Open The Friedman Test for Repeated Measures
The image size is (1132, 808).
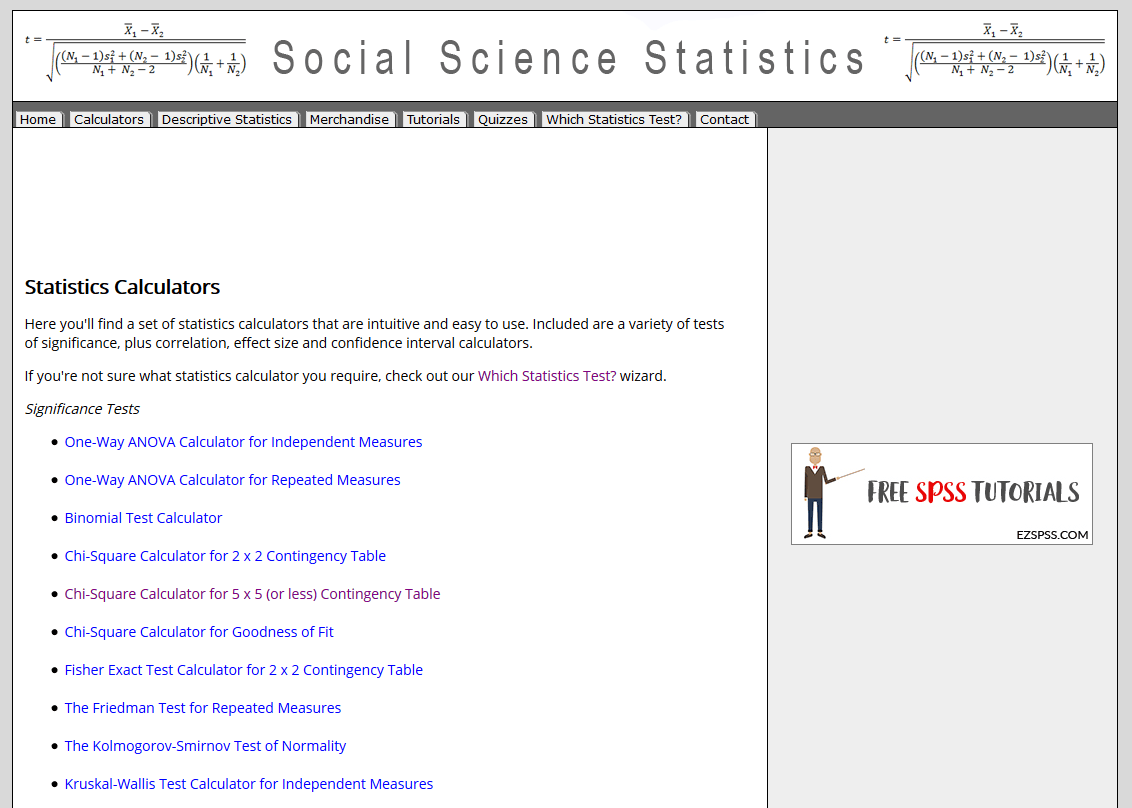coord(203,708)
